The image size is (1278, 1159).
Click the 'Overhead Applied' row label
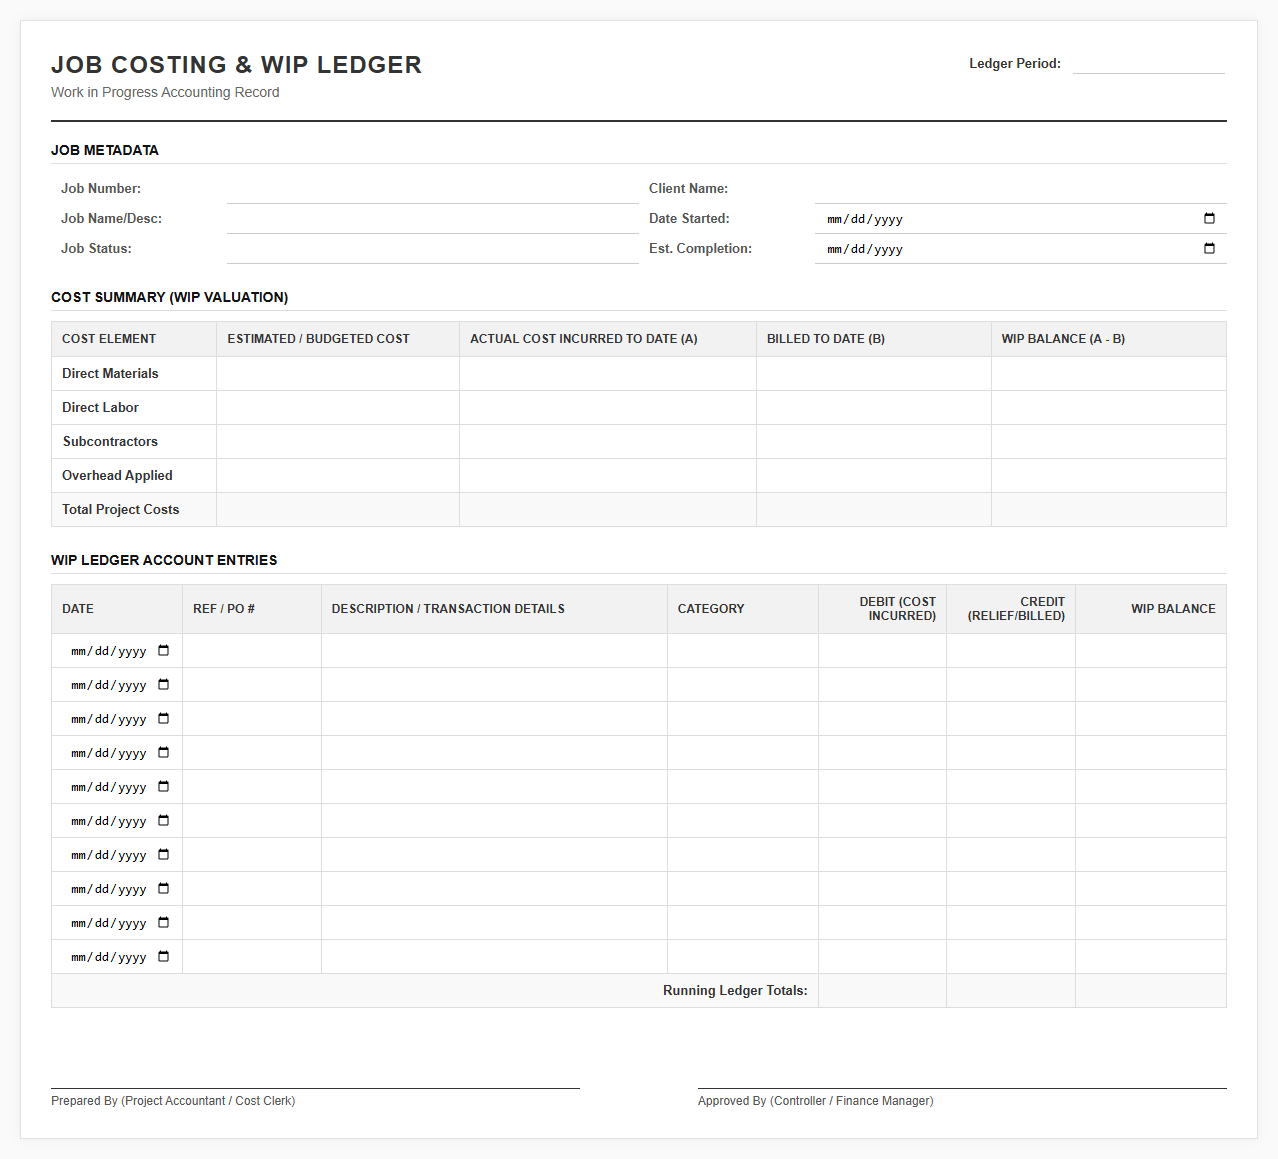[117, 476]
